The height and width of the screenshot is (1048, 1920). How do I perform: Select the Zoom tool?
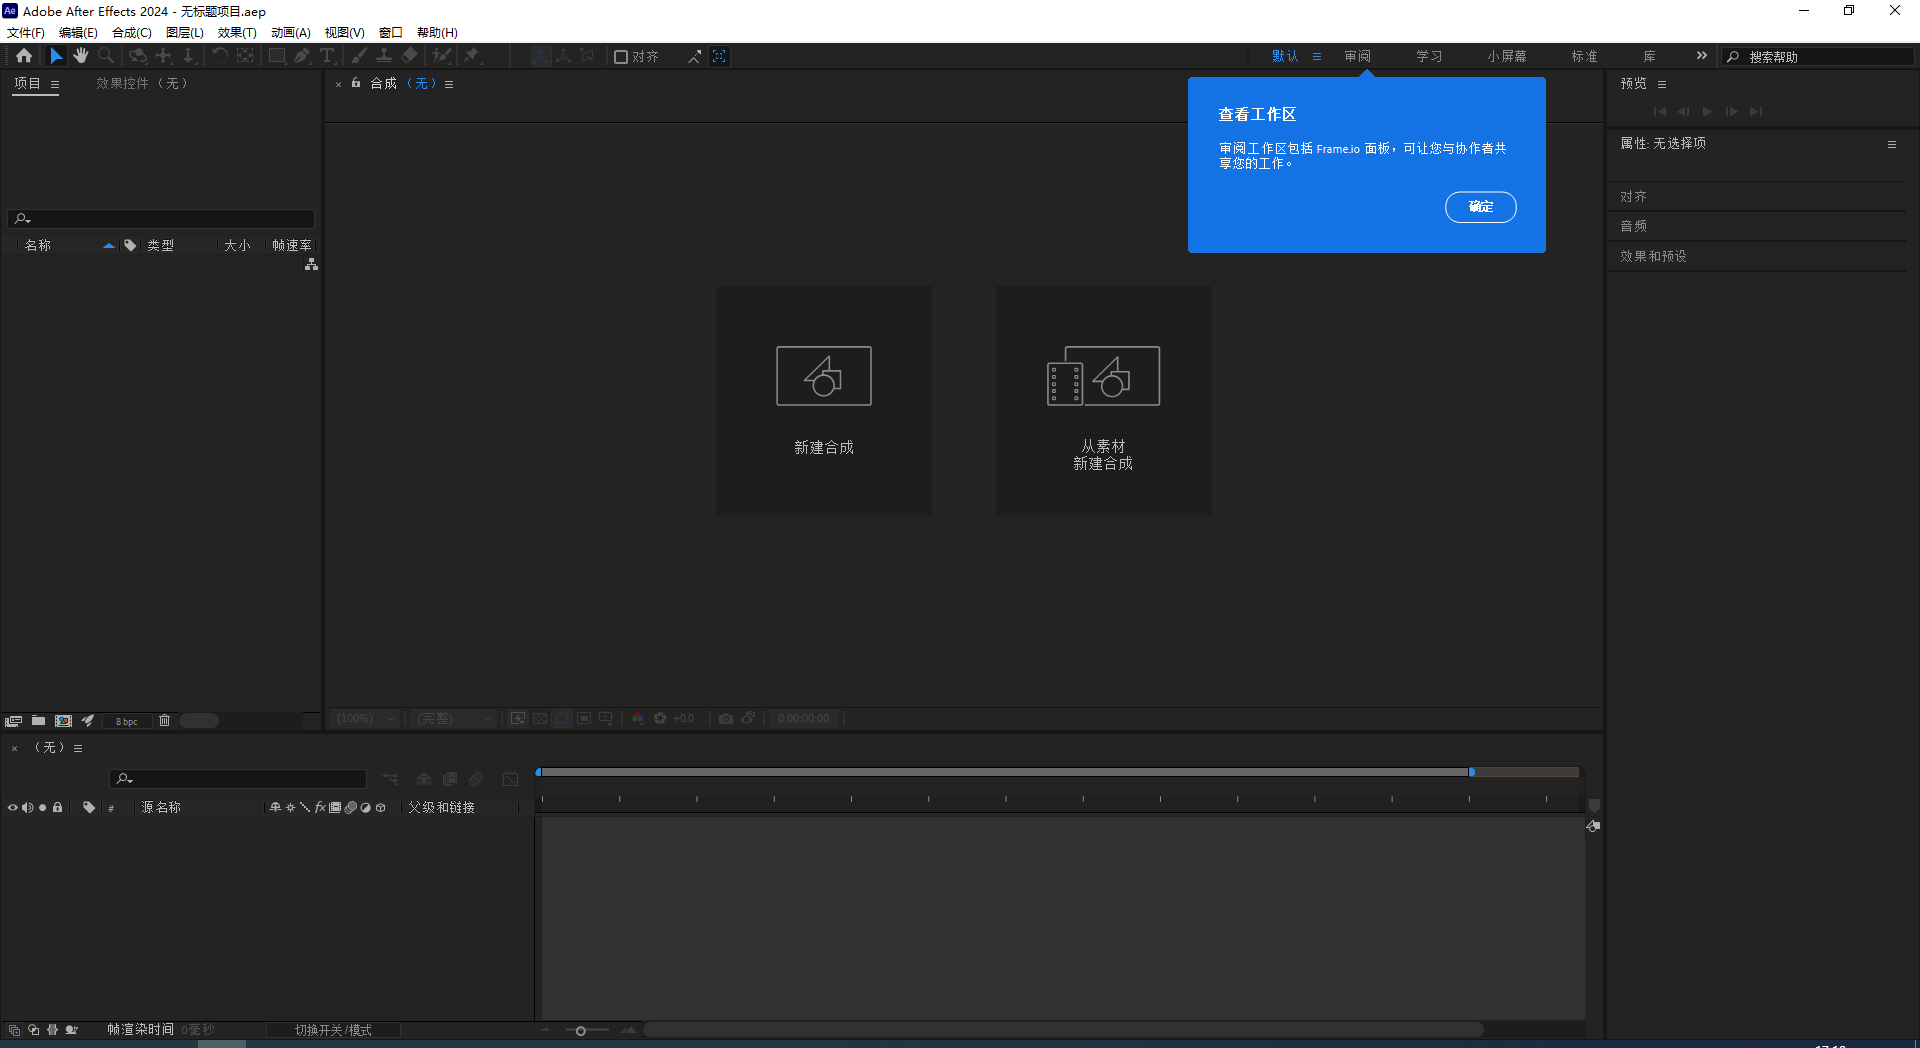pyautogui.click(x=106, y=56)
